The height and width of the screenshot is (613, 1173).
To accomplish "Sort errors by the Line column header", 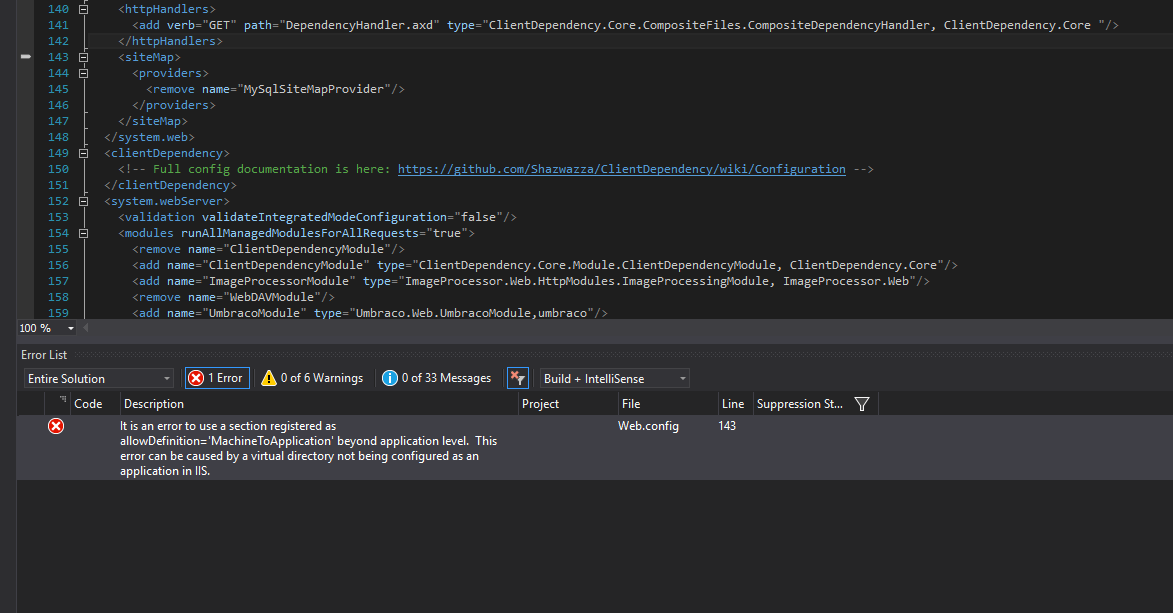I will coord(733,403).
